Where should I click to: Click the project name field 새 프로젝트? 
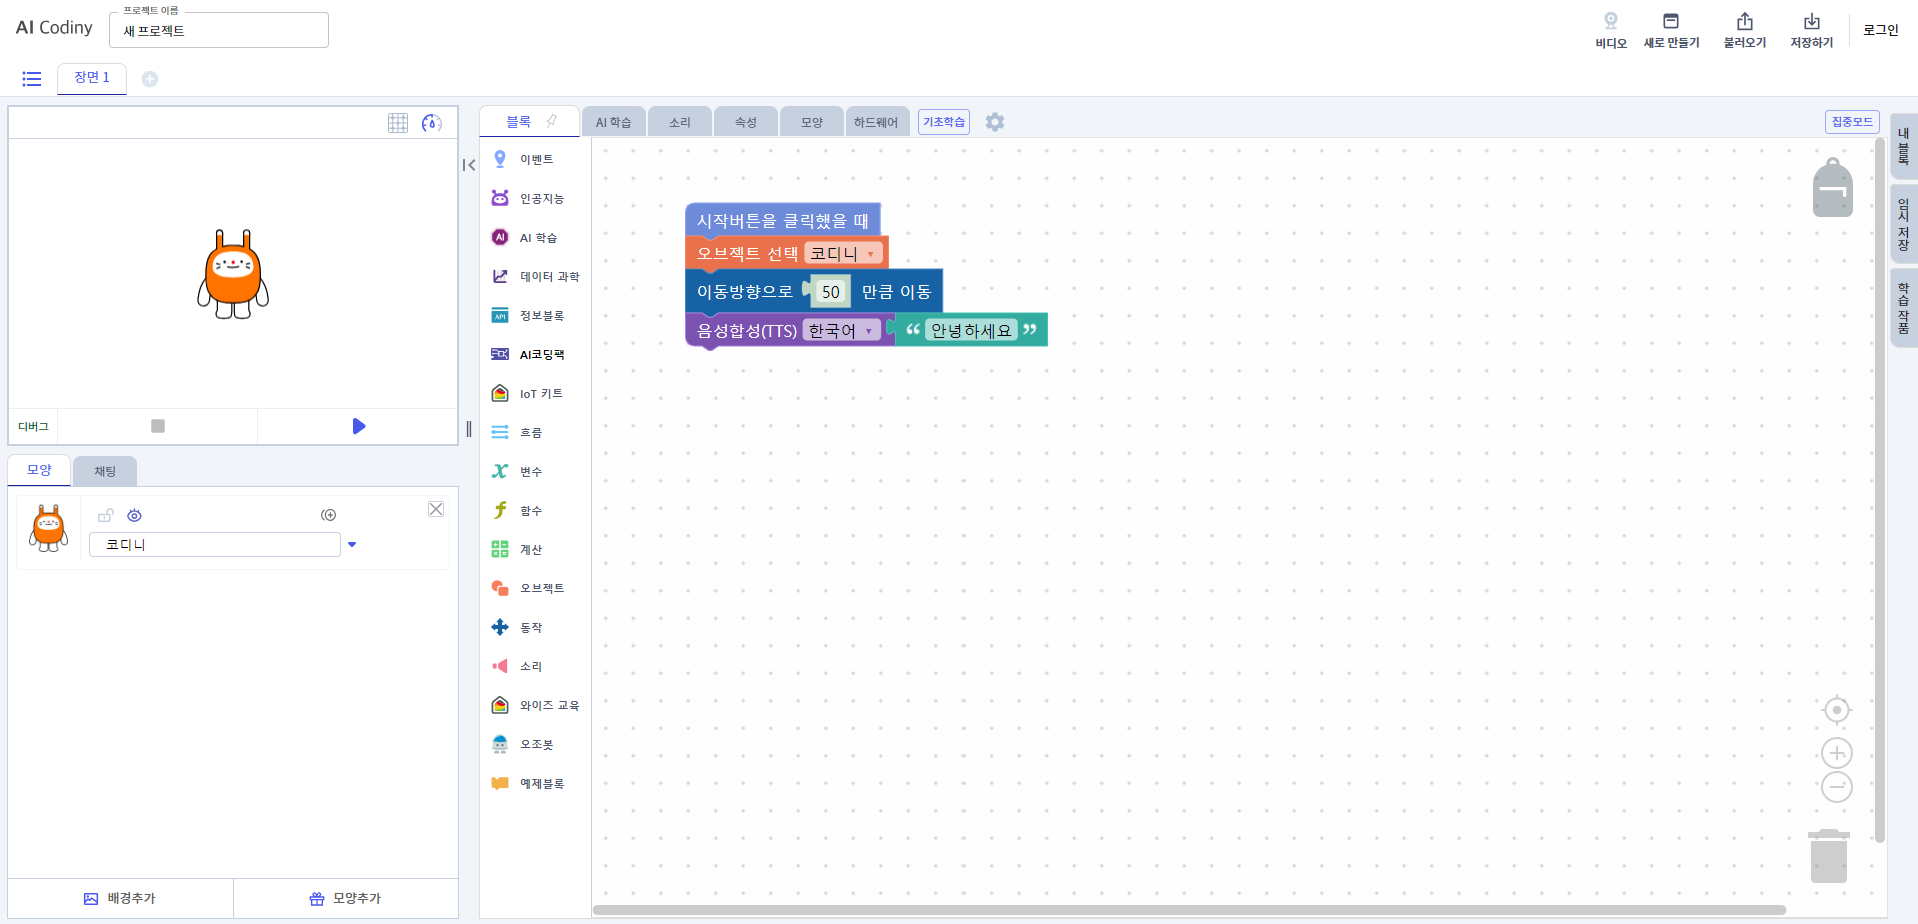(x=219, y=30)
